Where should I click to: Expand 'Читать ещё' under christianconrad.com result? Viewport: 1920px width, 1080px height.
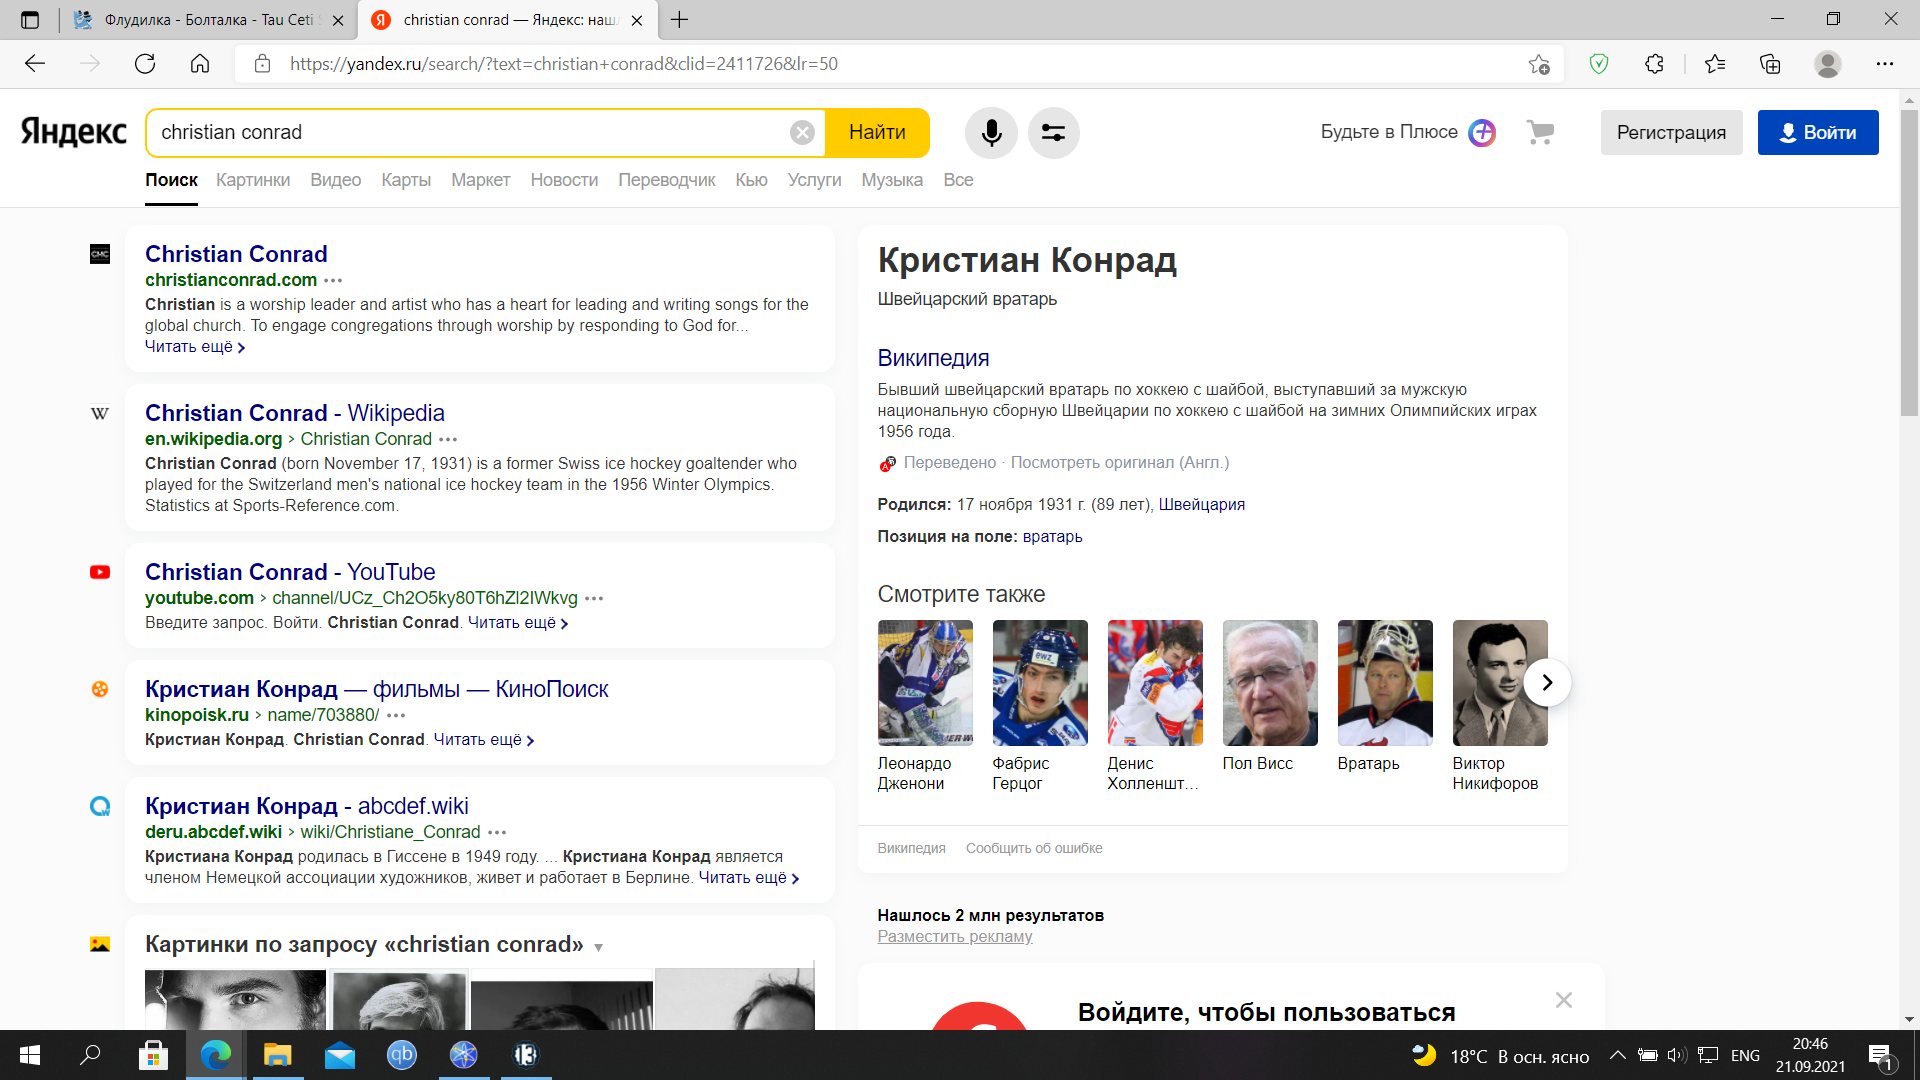pos(194,347)
